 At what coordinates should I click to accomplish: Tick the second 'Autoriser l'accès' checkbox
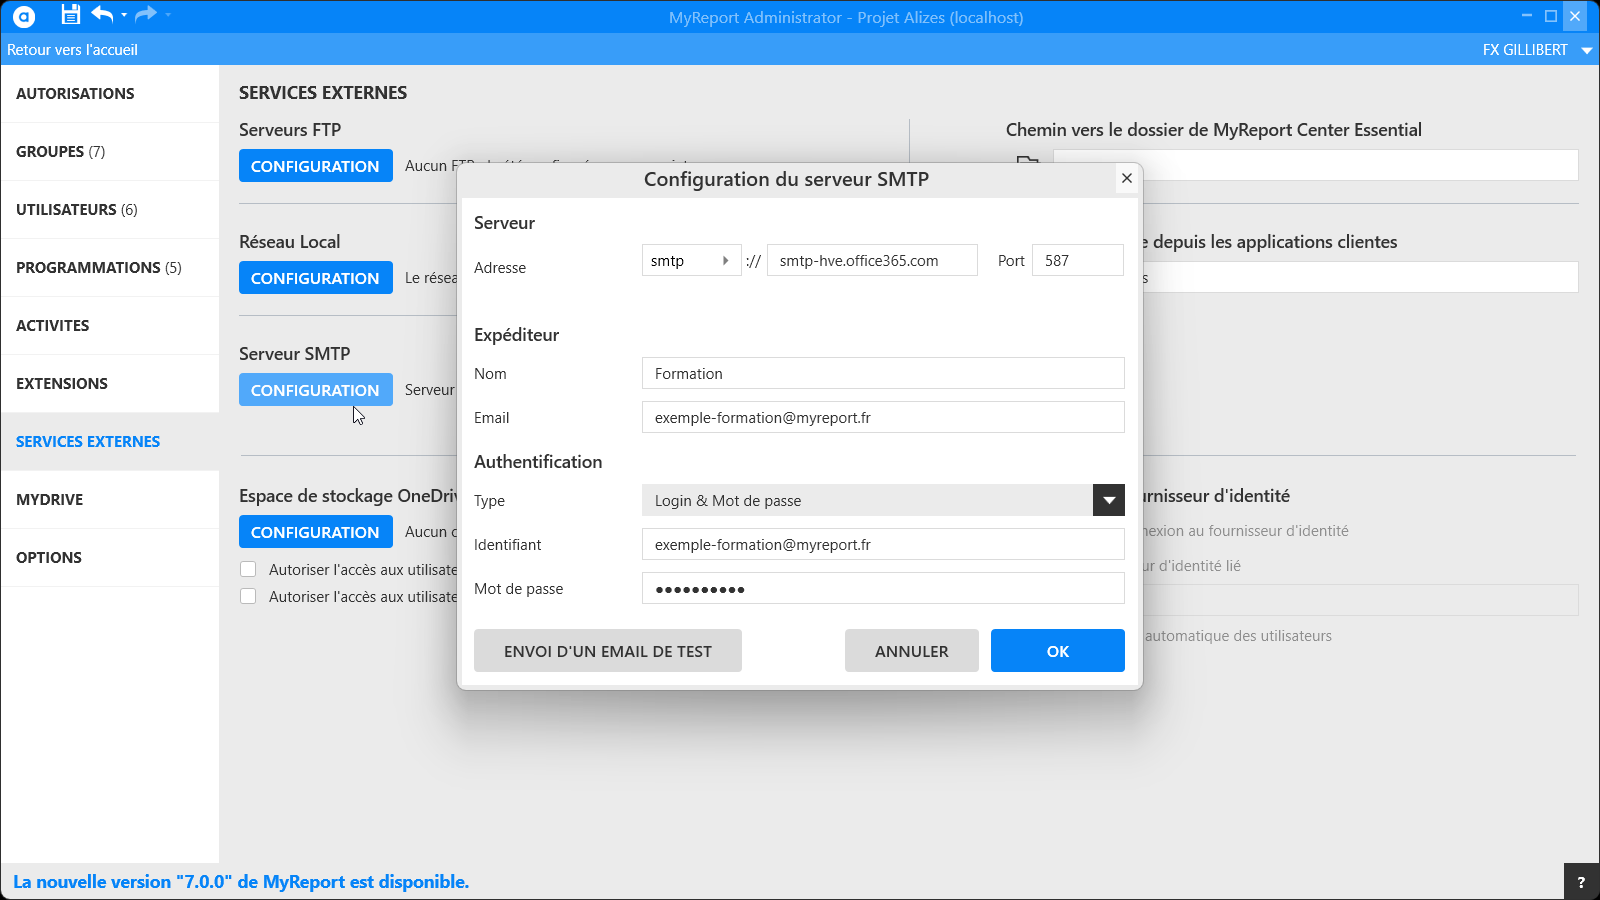point(248,596)
